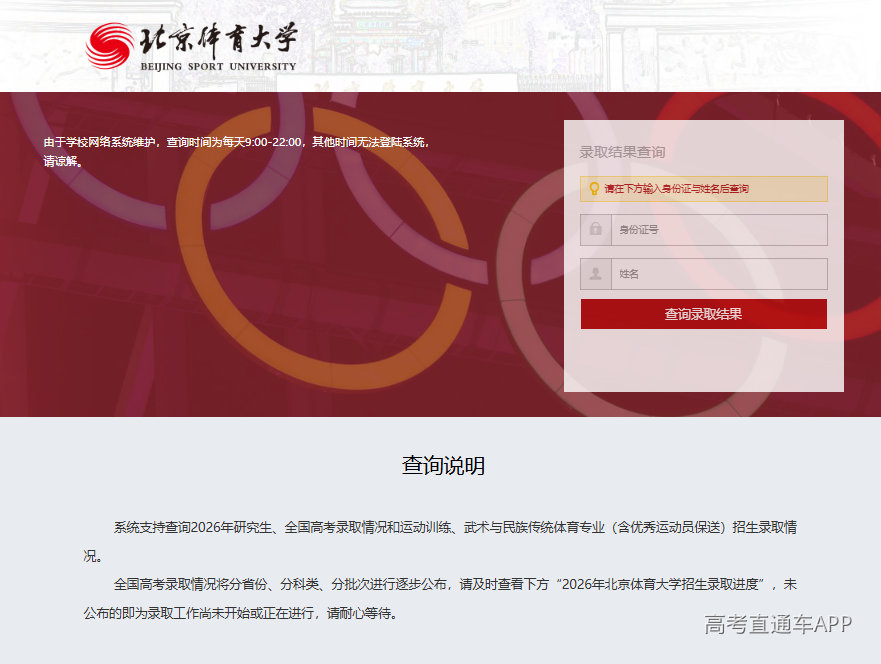The width and height of the screenshot is (881, 664).
Task: Click the person icon beside 姓名 field
Action: pos(596,274)
